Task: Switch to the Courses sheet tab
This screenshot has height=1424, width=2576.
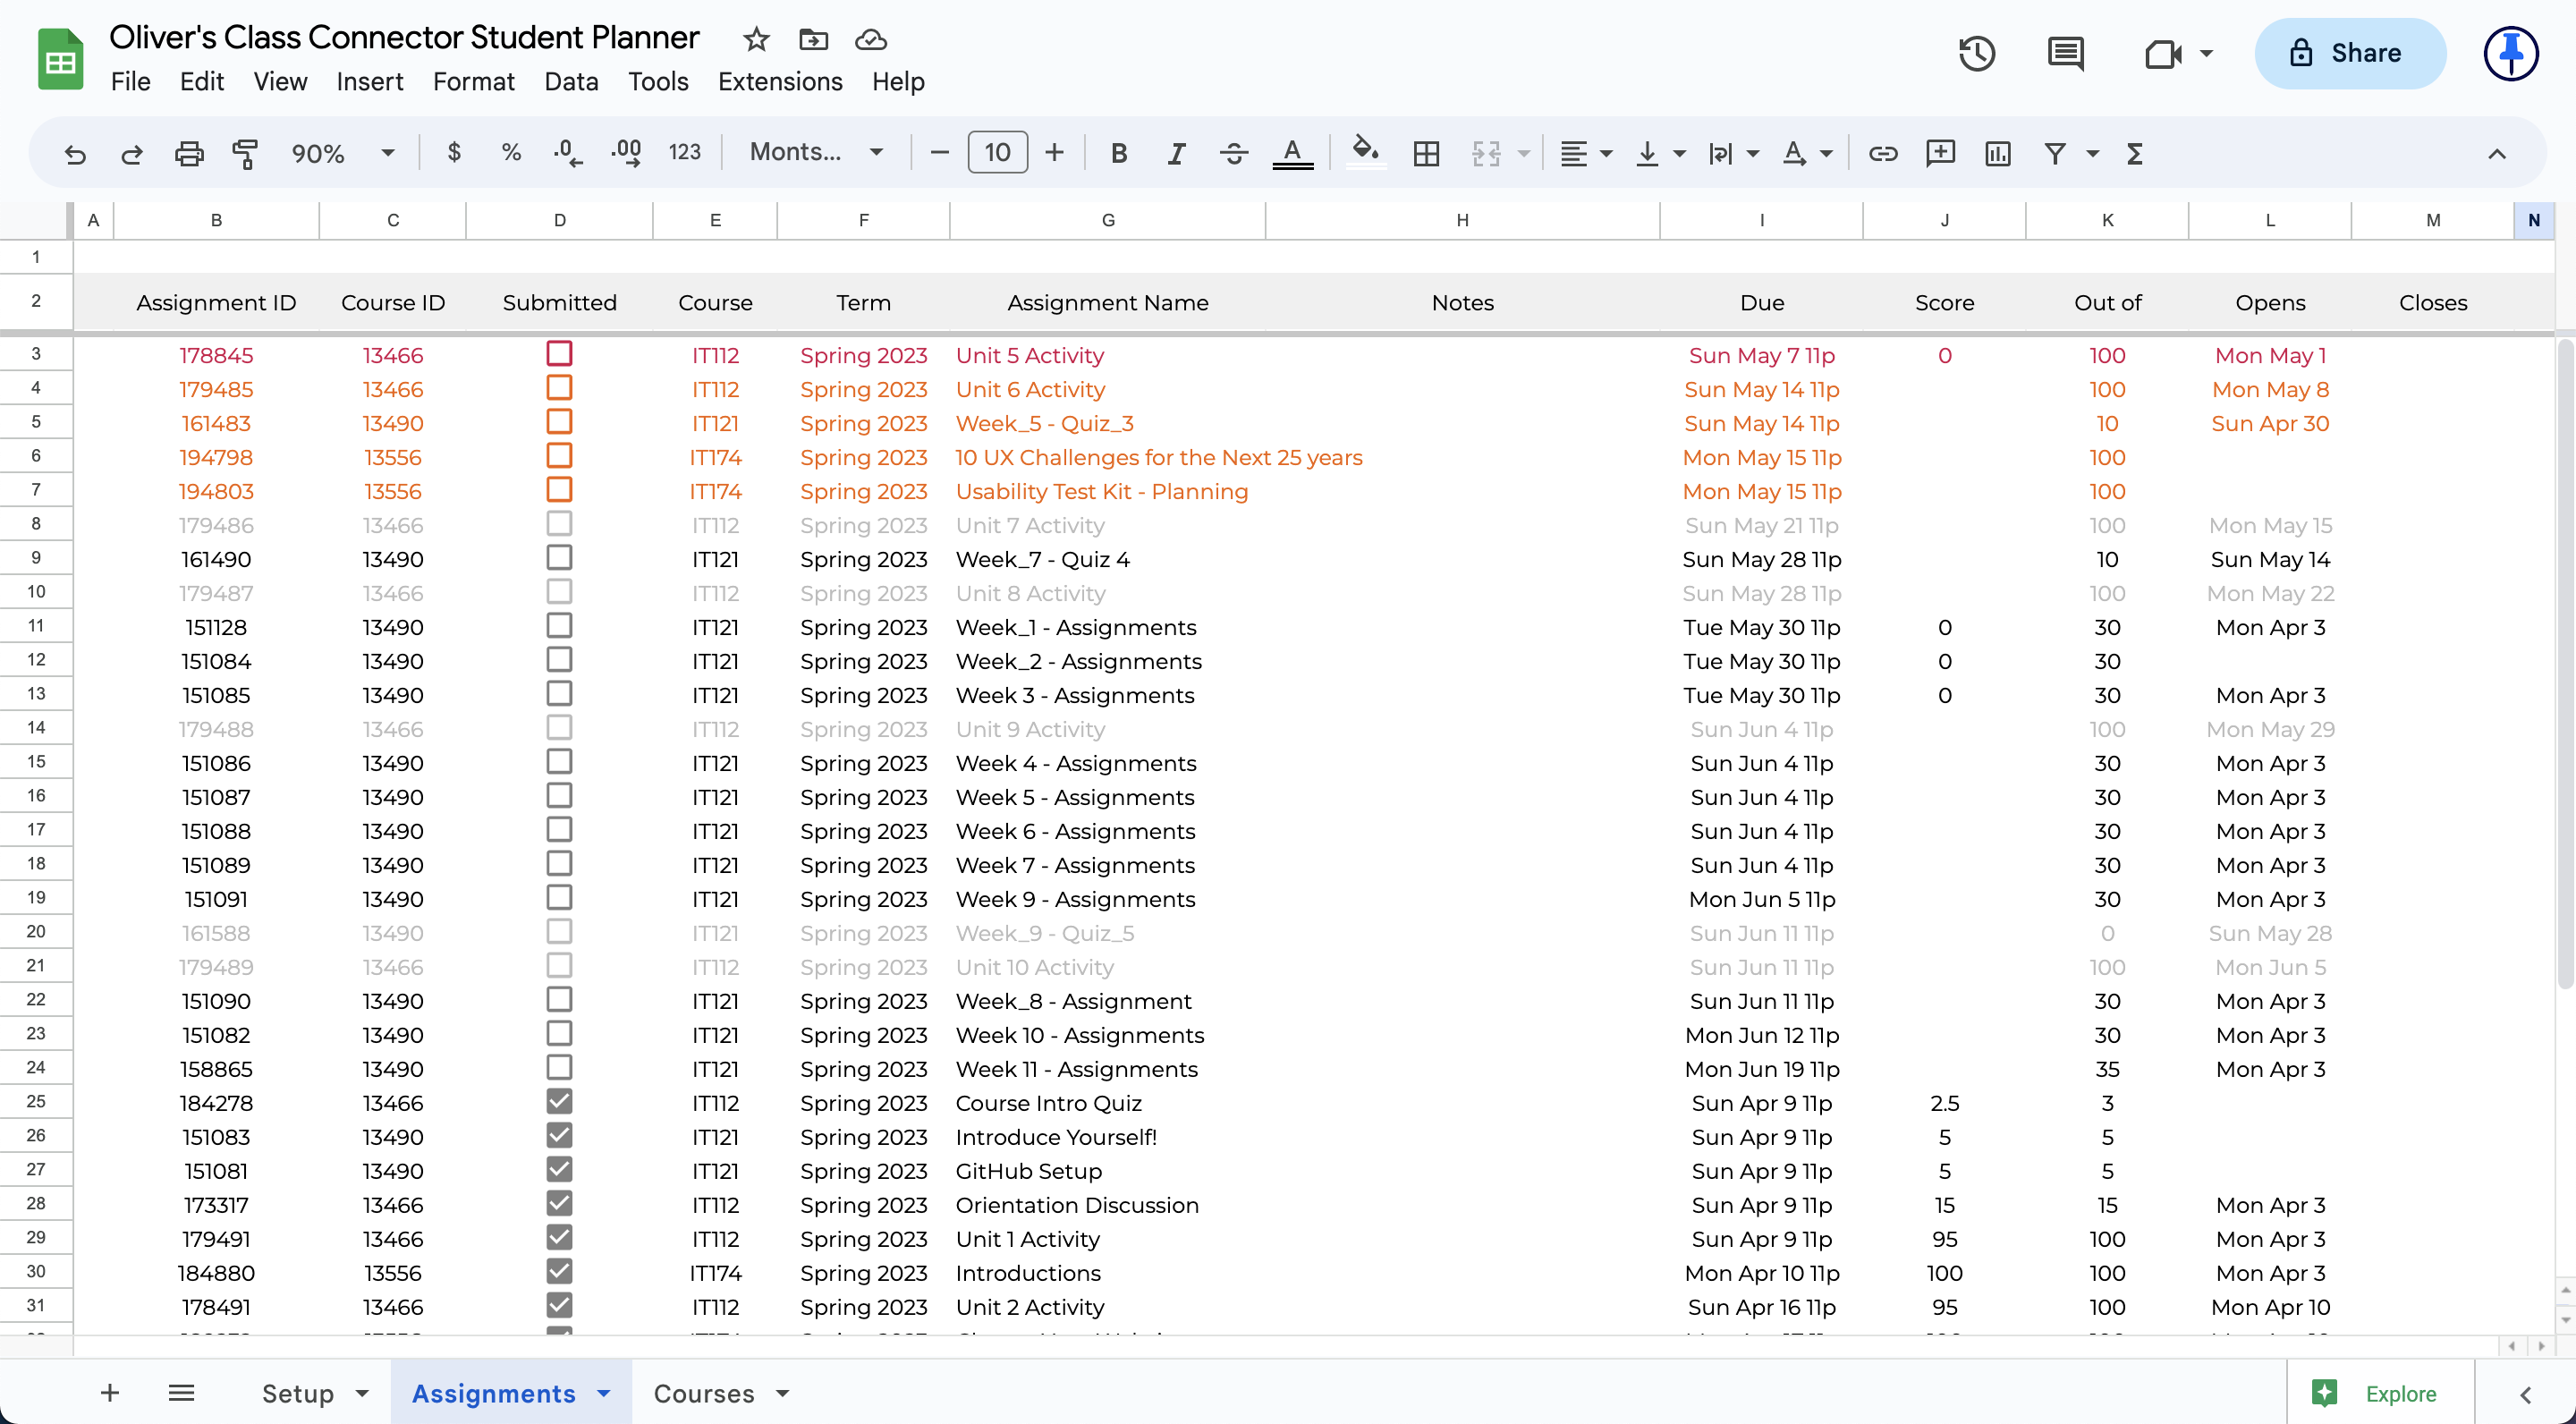Action: (x=704, y=1393)
